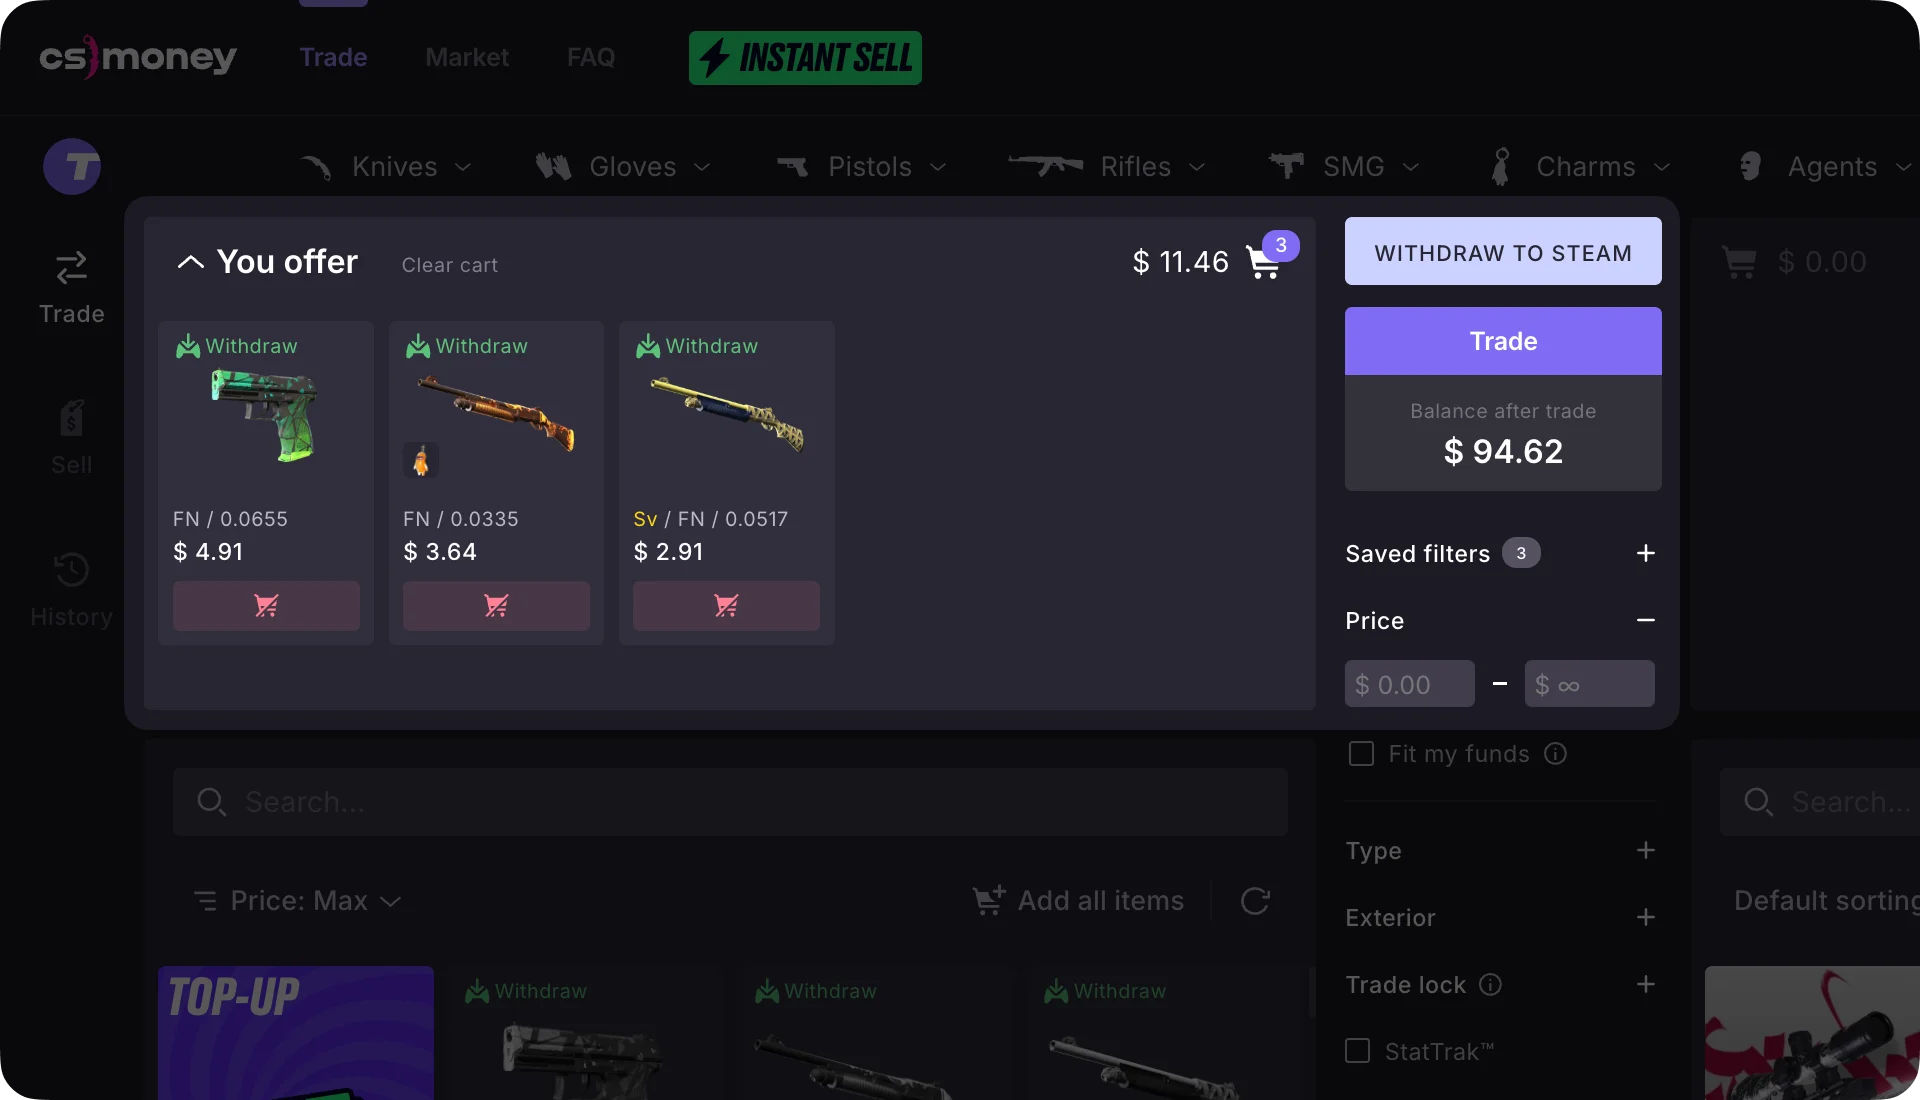The image size is (1920, 1100).
Task: Click the refresh inventory icon
Action: click(1255, 901)
